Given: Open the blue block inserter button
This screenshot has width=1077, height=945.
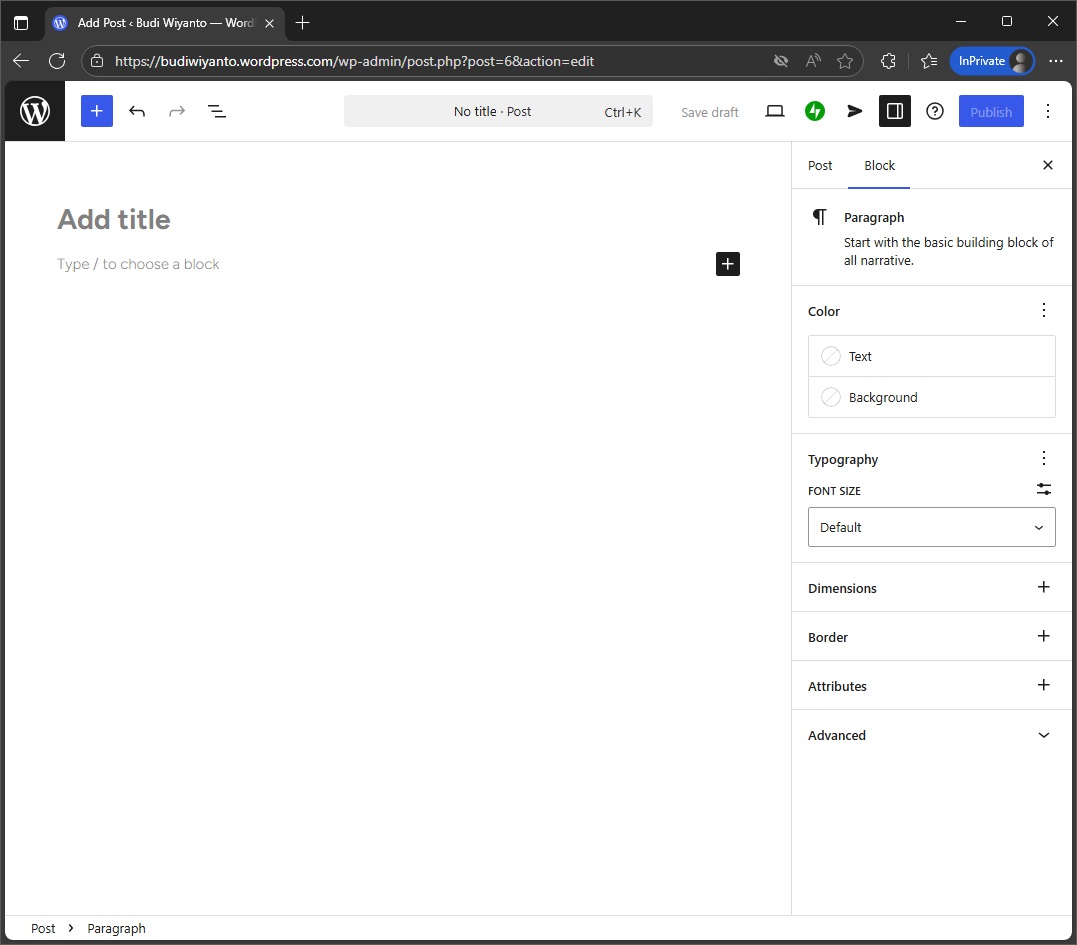Looking at the screenshot, I should 97,111.
